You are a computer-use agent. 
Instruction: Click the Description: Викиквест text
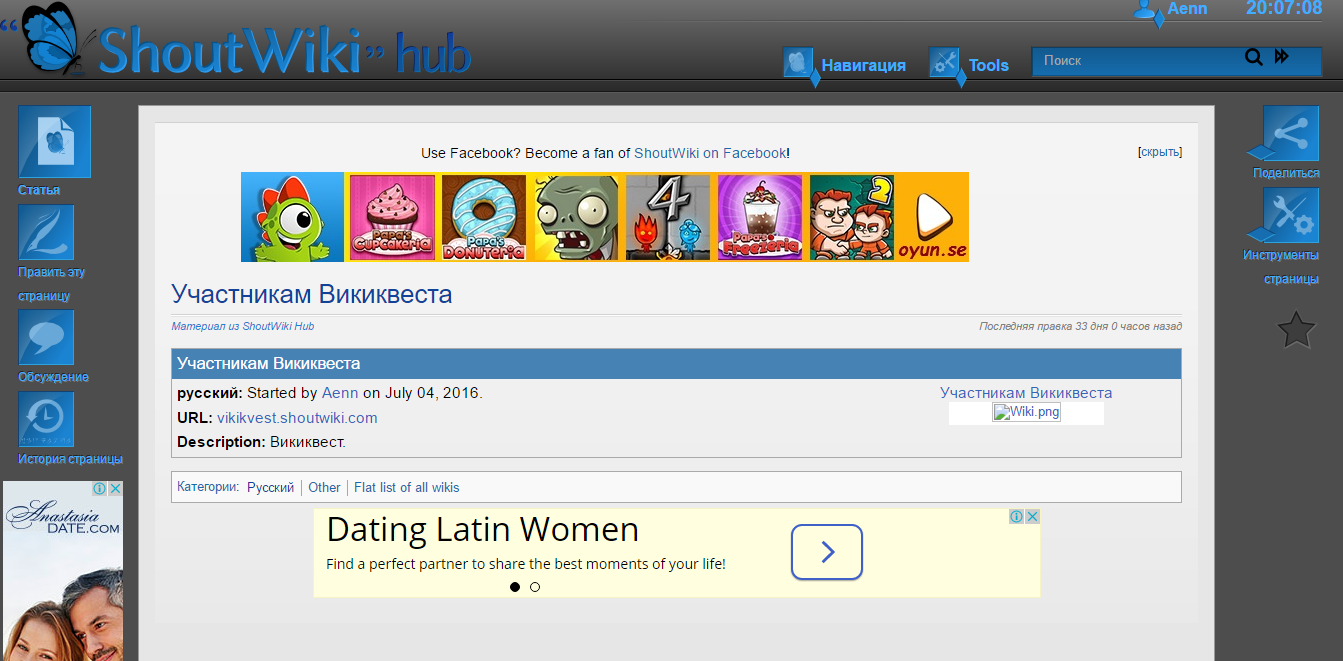click(x=261, y=442)
